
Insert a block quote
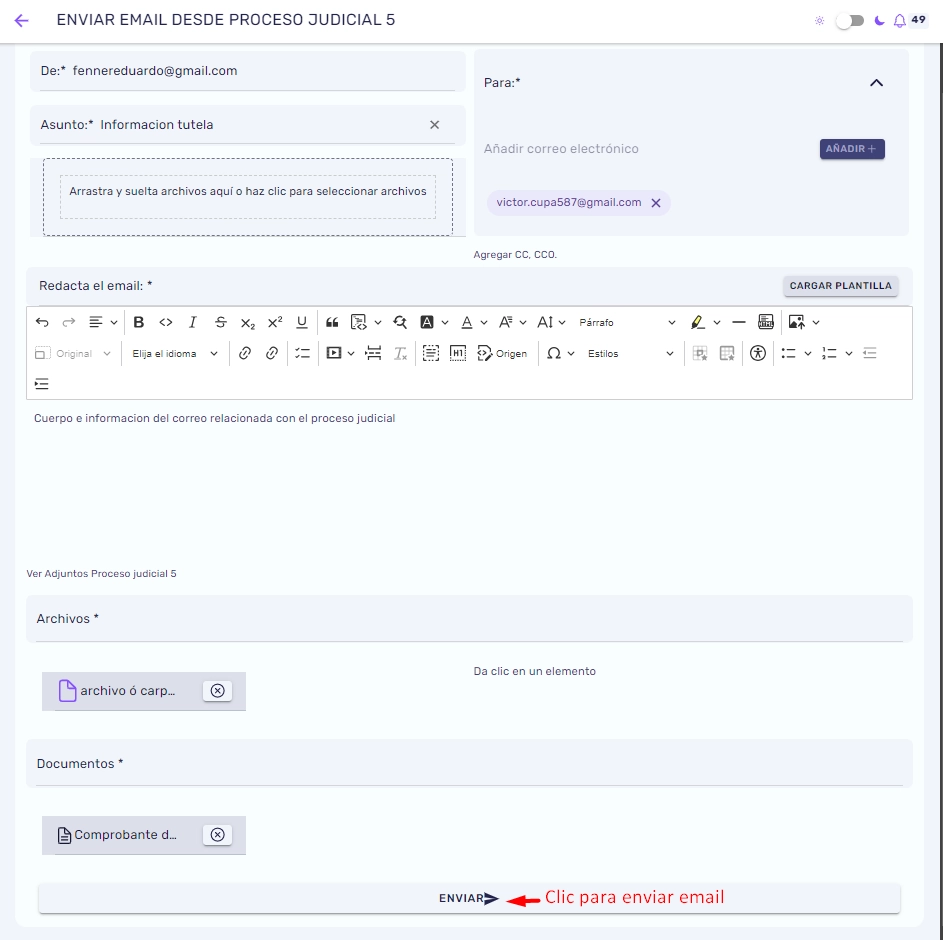pyautogui.click(x=332, y=322)
